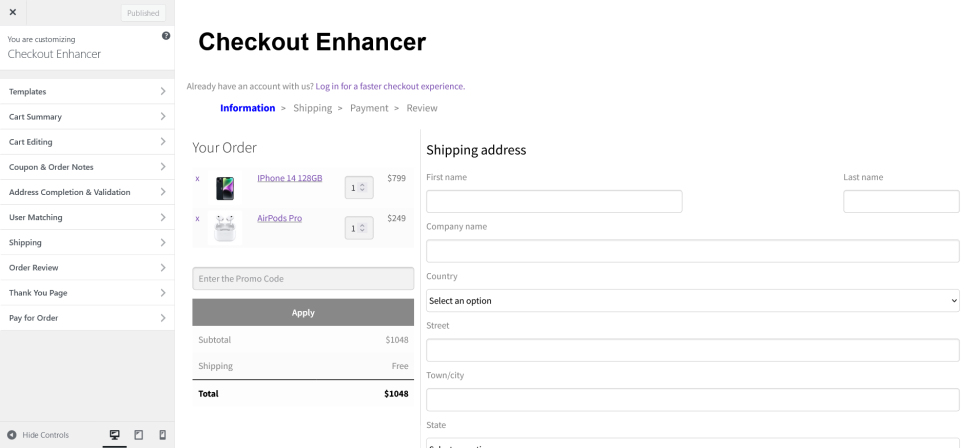Switch to mobile preview device icon

163,435
